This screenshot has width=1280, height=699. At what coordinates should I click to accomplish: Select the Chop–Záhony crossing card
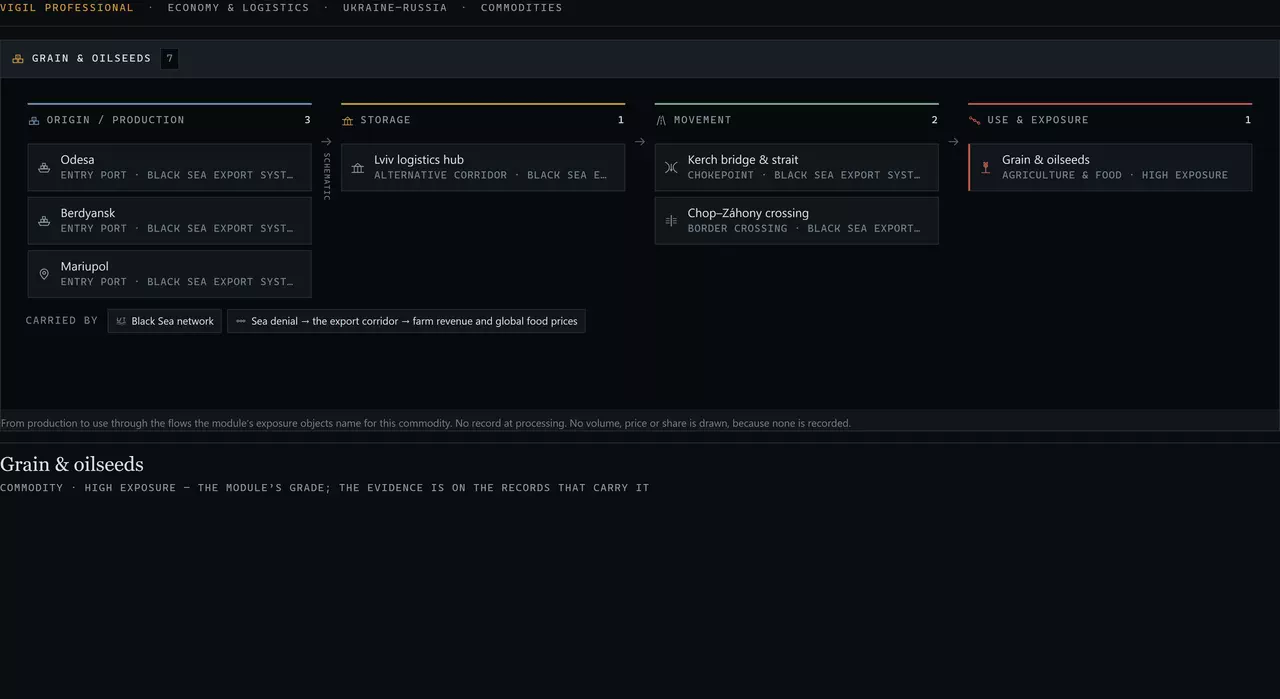coord(797,221)
